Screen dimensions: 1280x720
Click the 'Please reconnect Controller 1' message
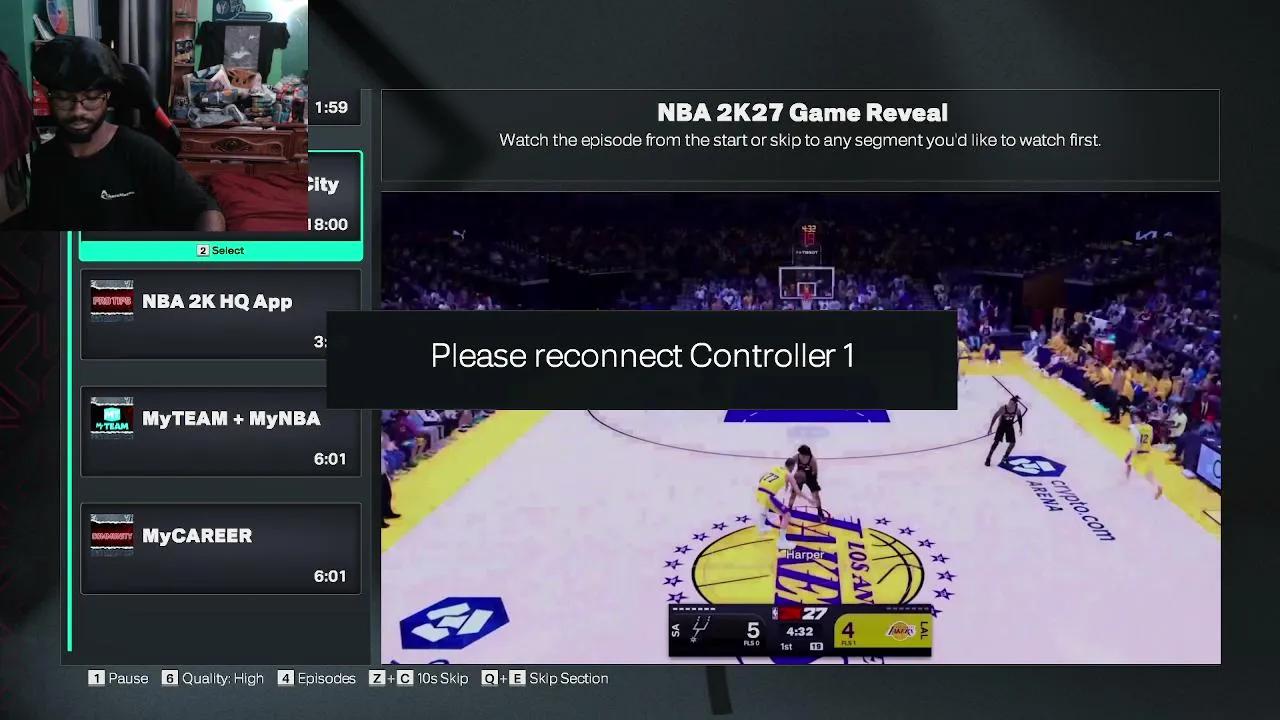[x=642, y=356]
